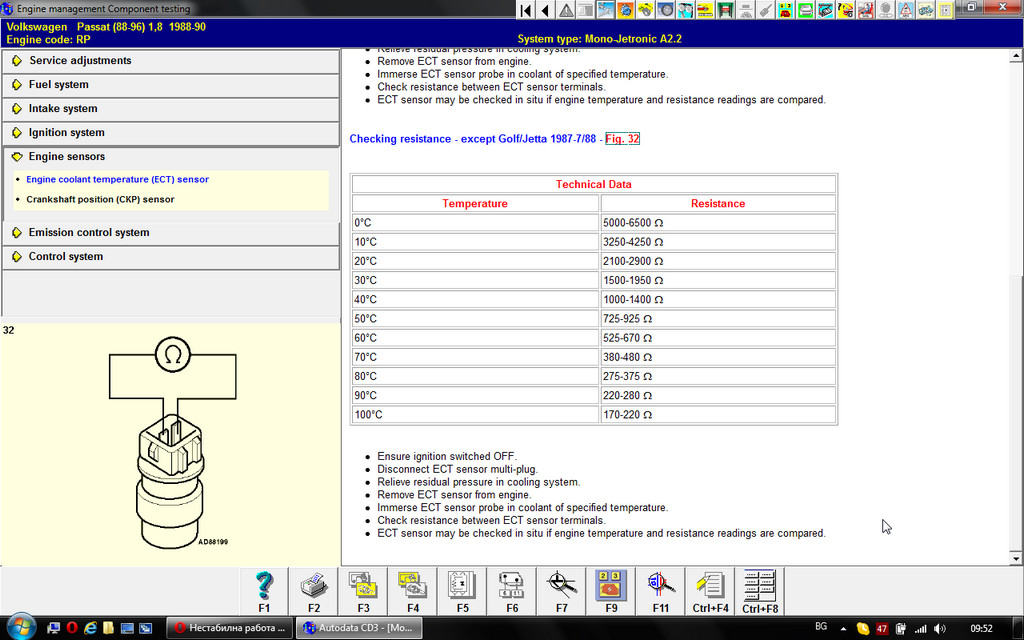Open the Ctrl+F4 notes icon
Image resolution: width=1024 pixels, height=640 pixels.
coord(710,586)
